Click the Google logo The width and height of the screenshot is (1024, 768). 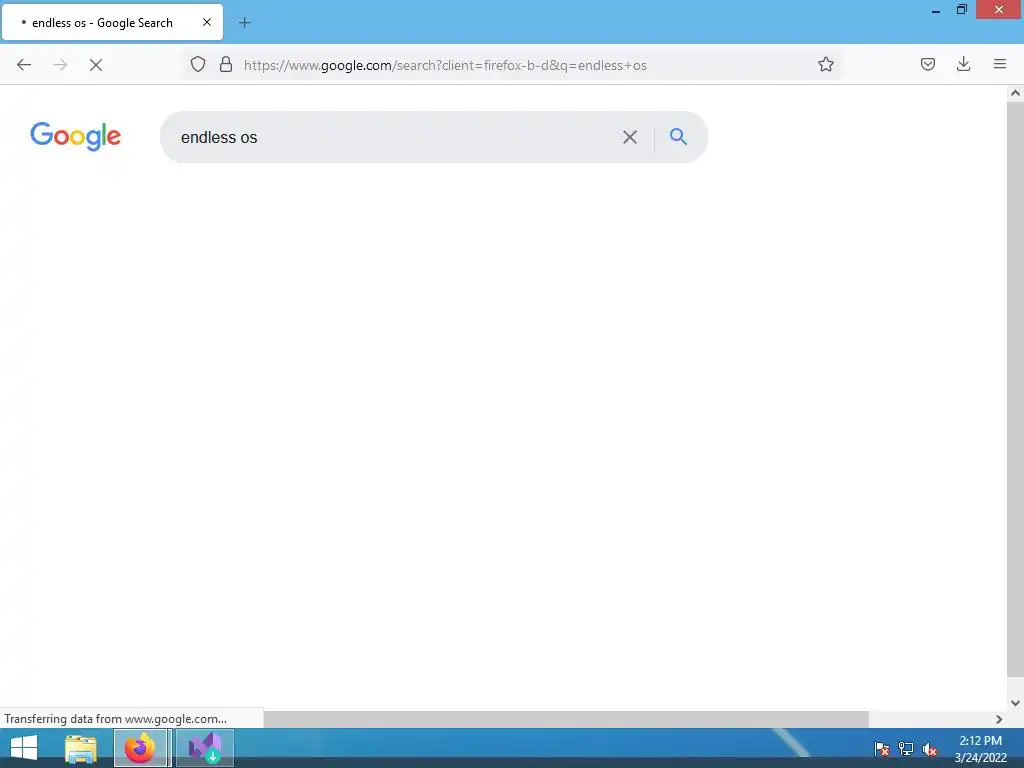76,136
